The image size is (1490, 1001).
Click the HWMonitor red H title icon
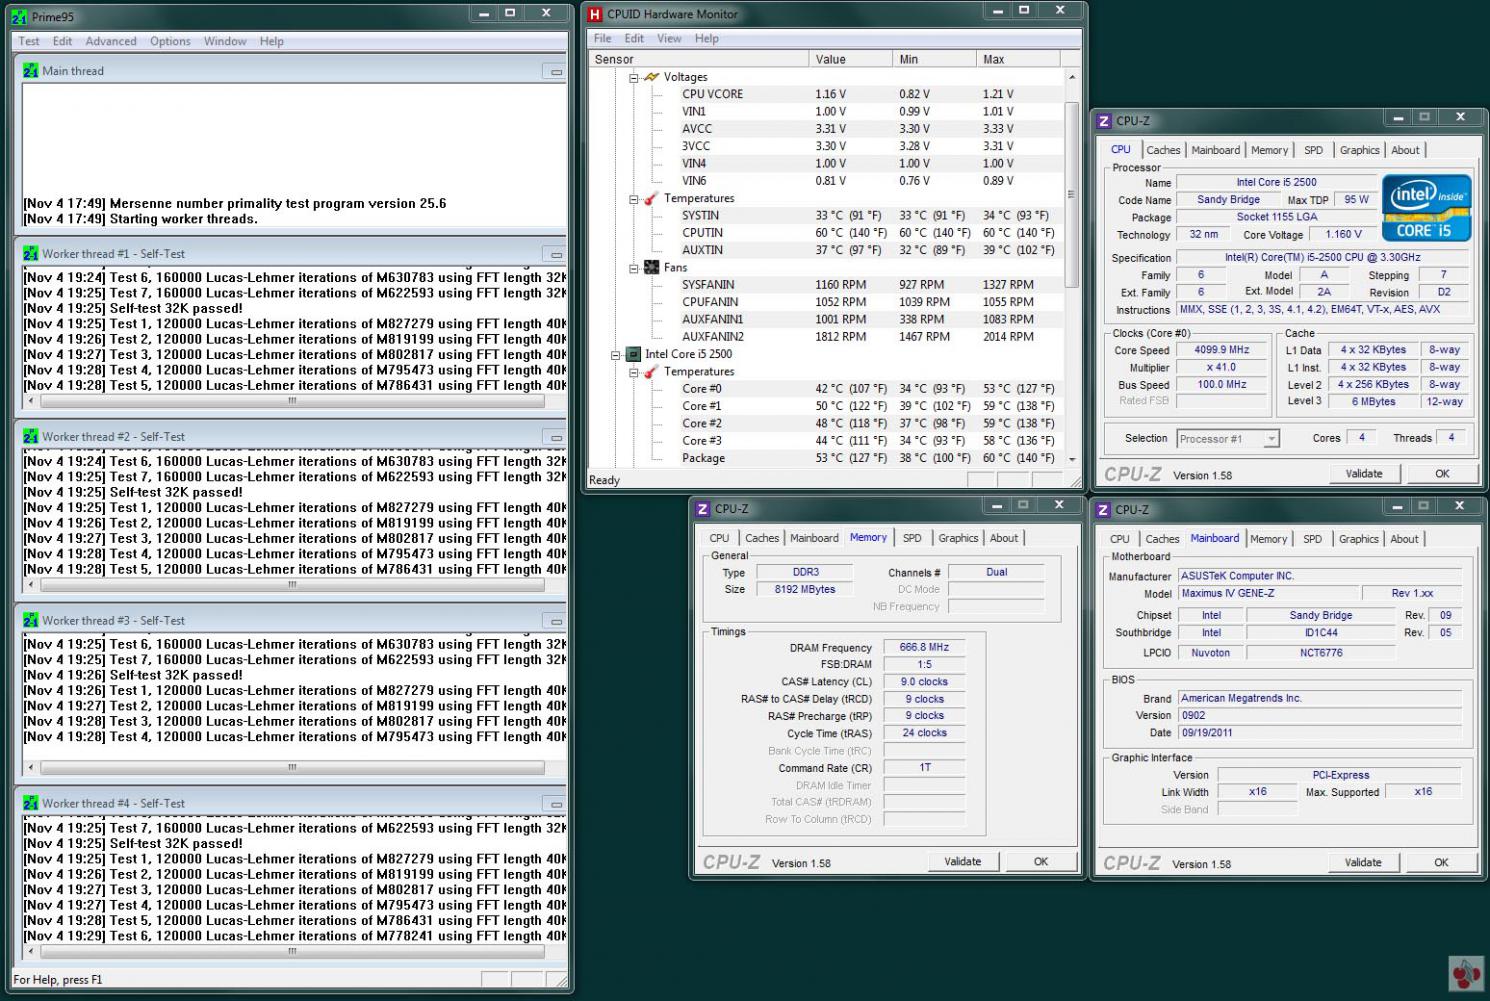[595, 14]
